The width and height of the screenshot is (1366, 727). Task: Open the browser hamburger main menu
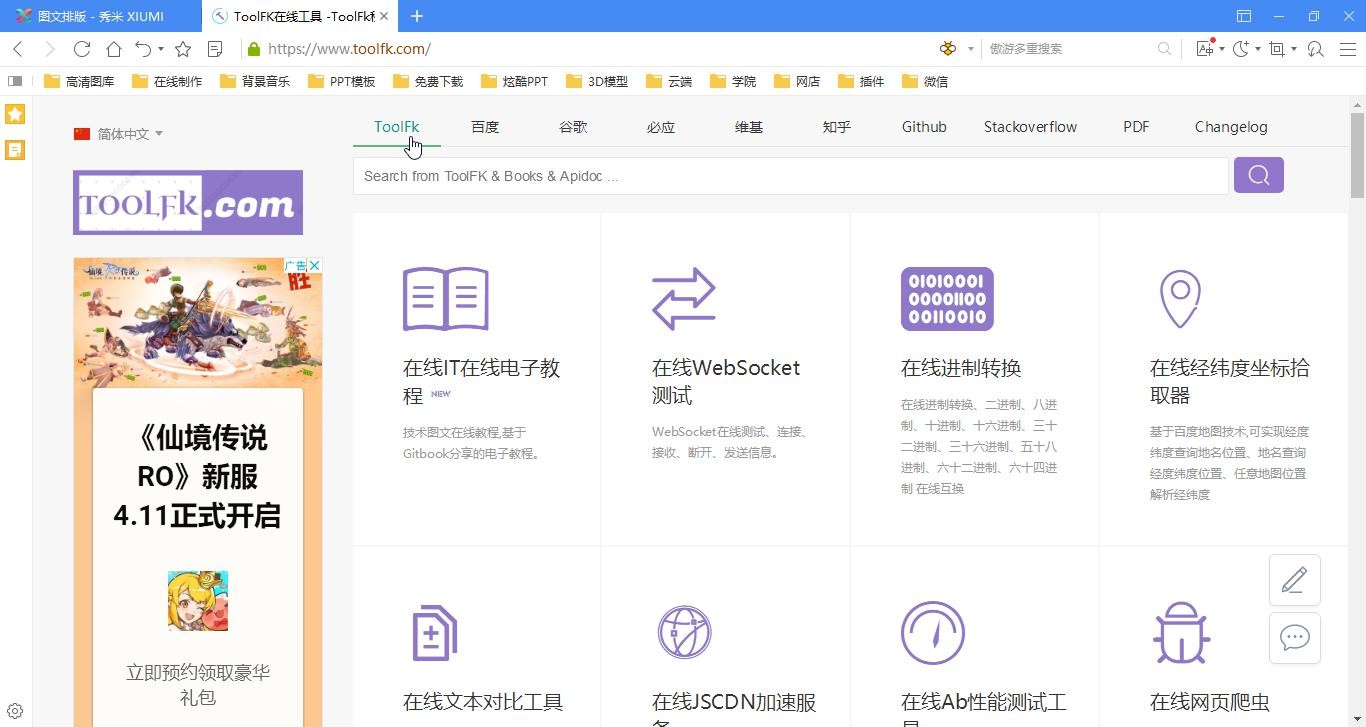[1347, 49]
